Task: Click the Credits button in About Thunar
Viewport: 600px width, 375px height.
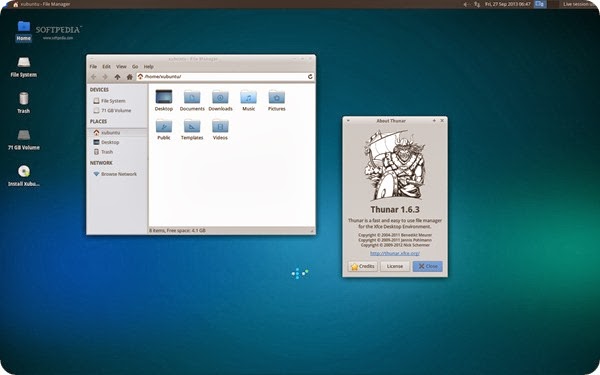Action: pyautogui.click(x=362, y=266)
